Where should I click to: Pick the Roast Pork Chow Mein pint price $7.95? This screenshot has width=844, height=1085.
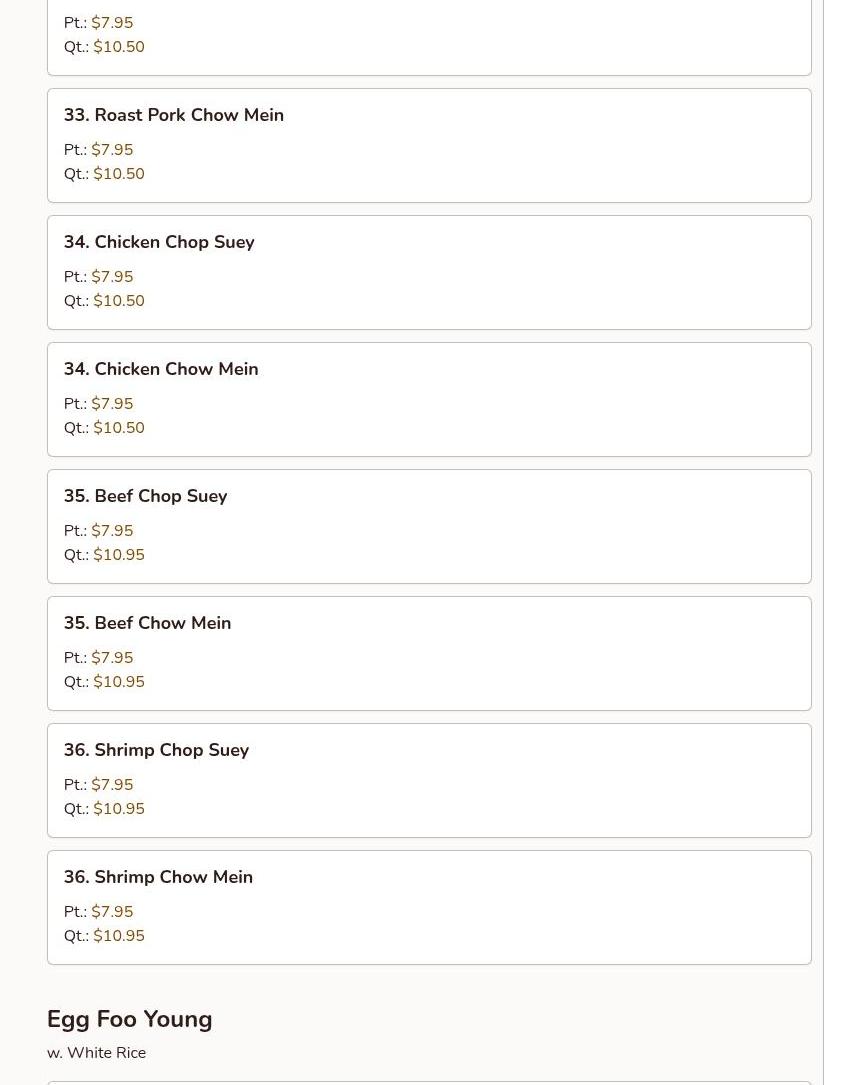coord(112,149)
